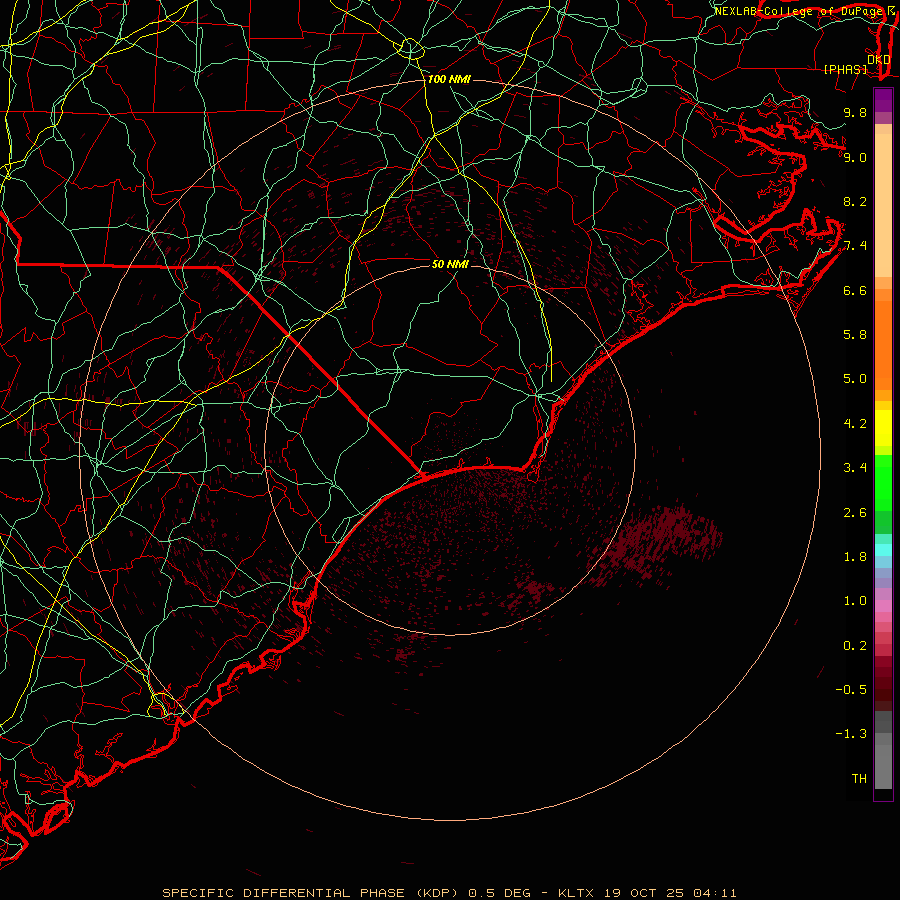Click the 9.8 color scale value

855,112
